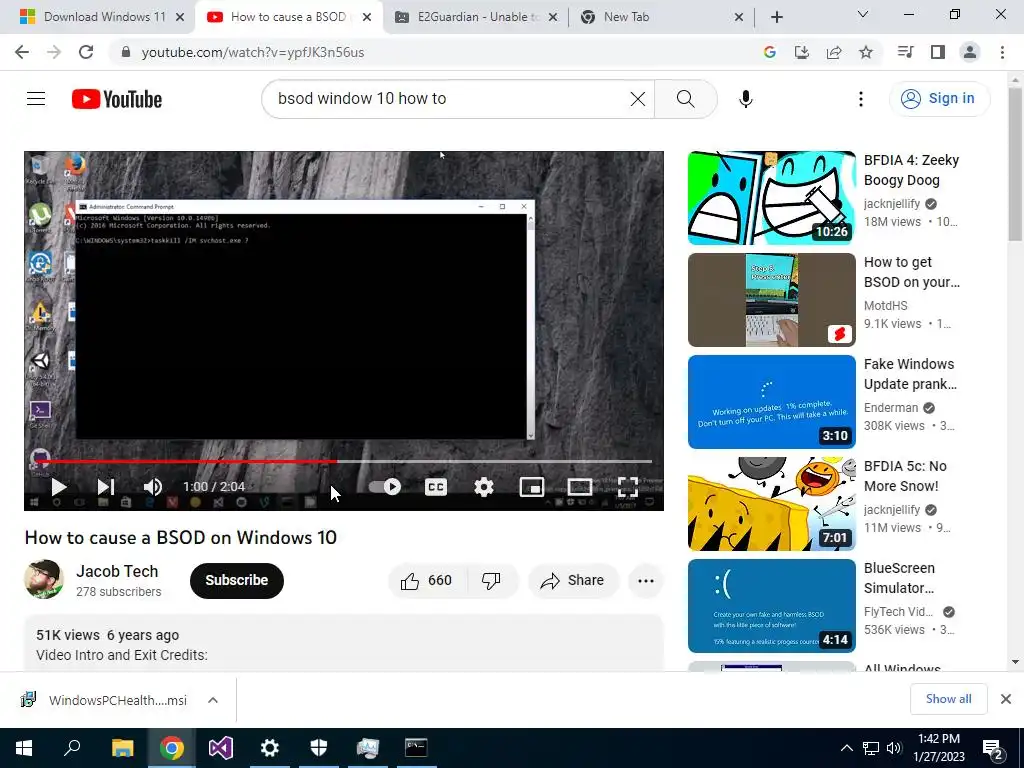The width and height of the screenshot is (1024, 768).
Task: Run the search with magnifier button
Action: pyautogui.click(x=685, y=99)
